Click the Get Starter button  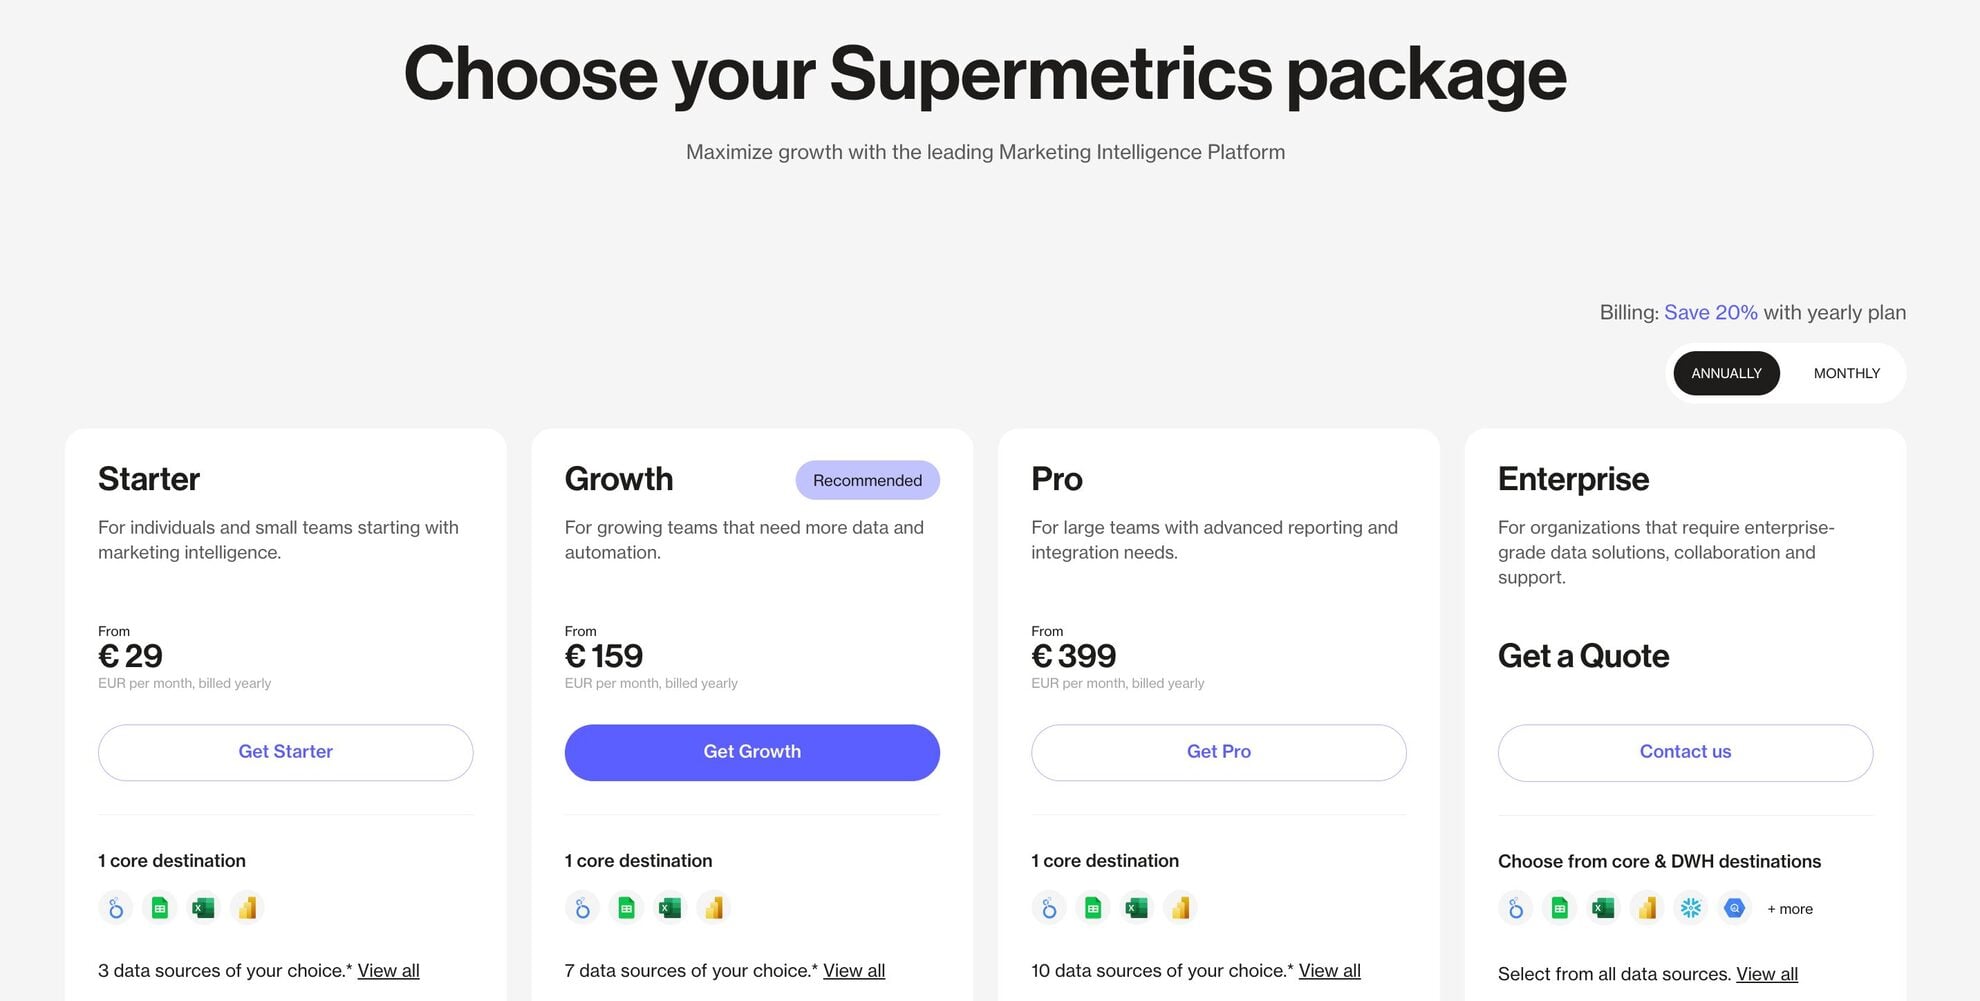point(285,752)
